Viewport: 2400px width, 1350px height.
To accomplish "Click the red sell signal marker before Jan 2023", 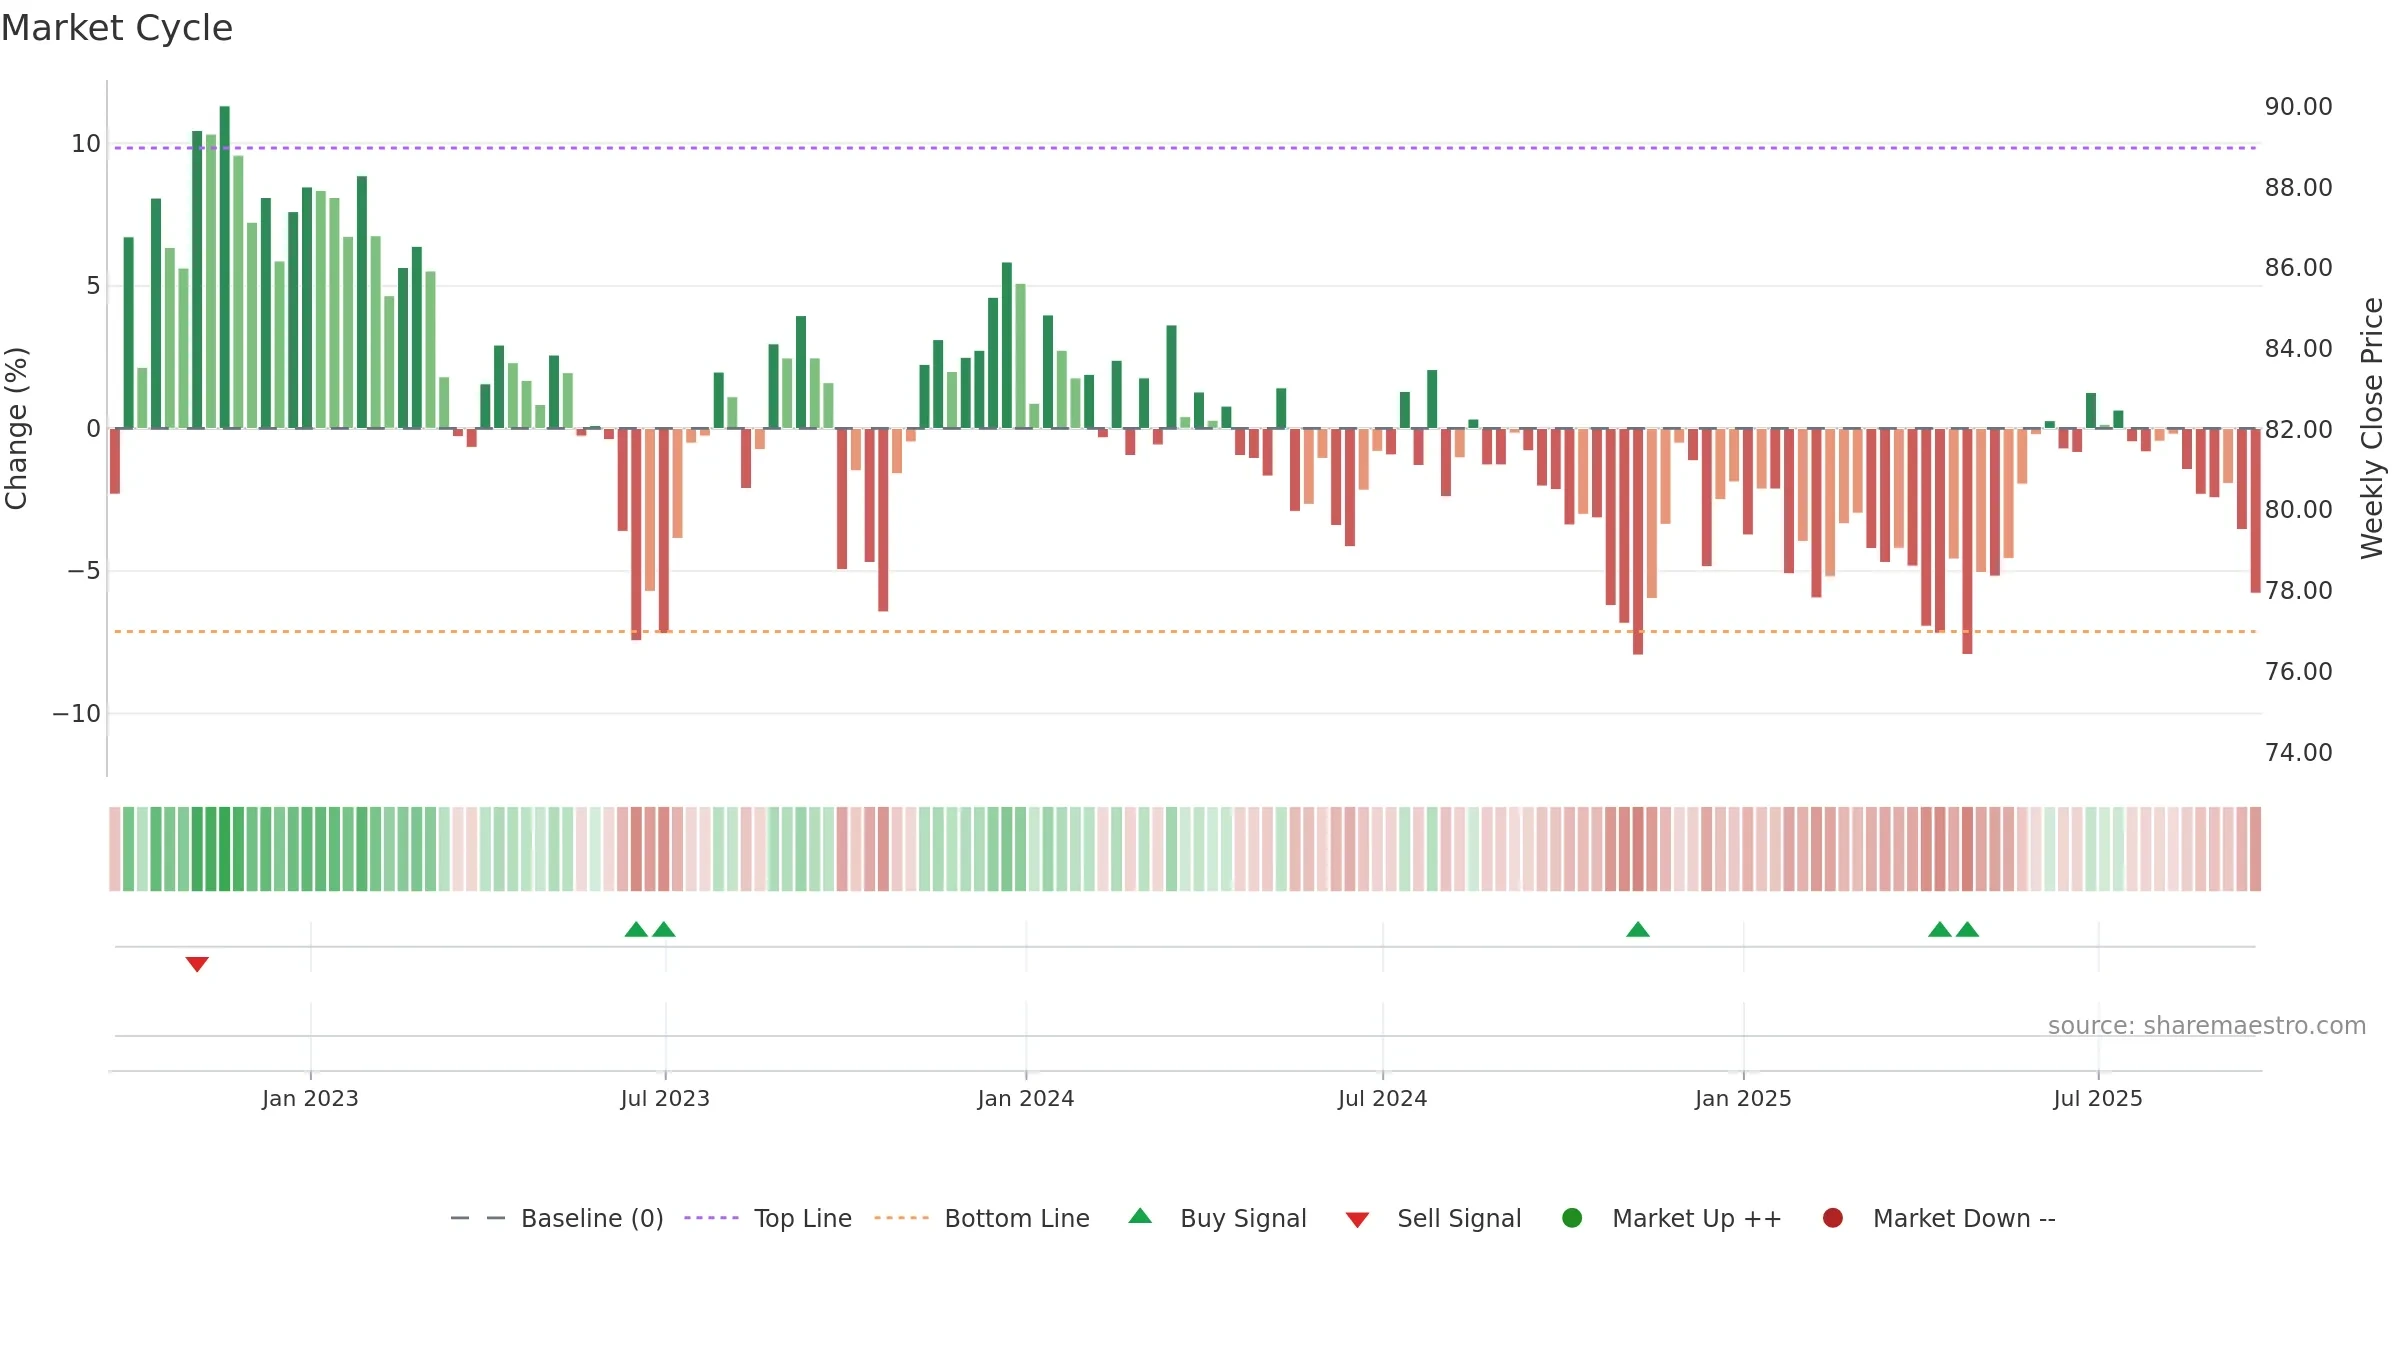I will tap(197, 964).
